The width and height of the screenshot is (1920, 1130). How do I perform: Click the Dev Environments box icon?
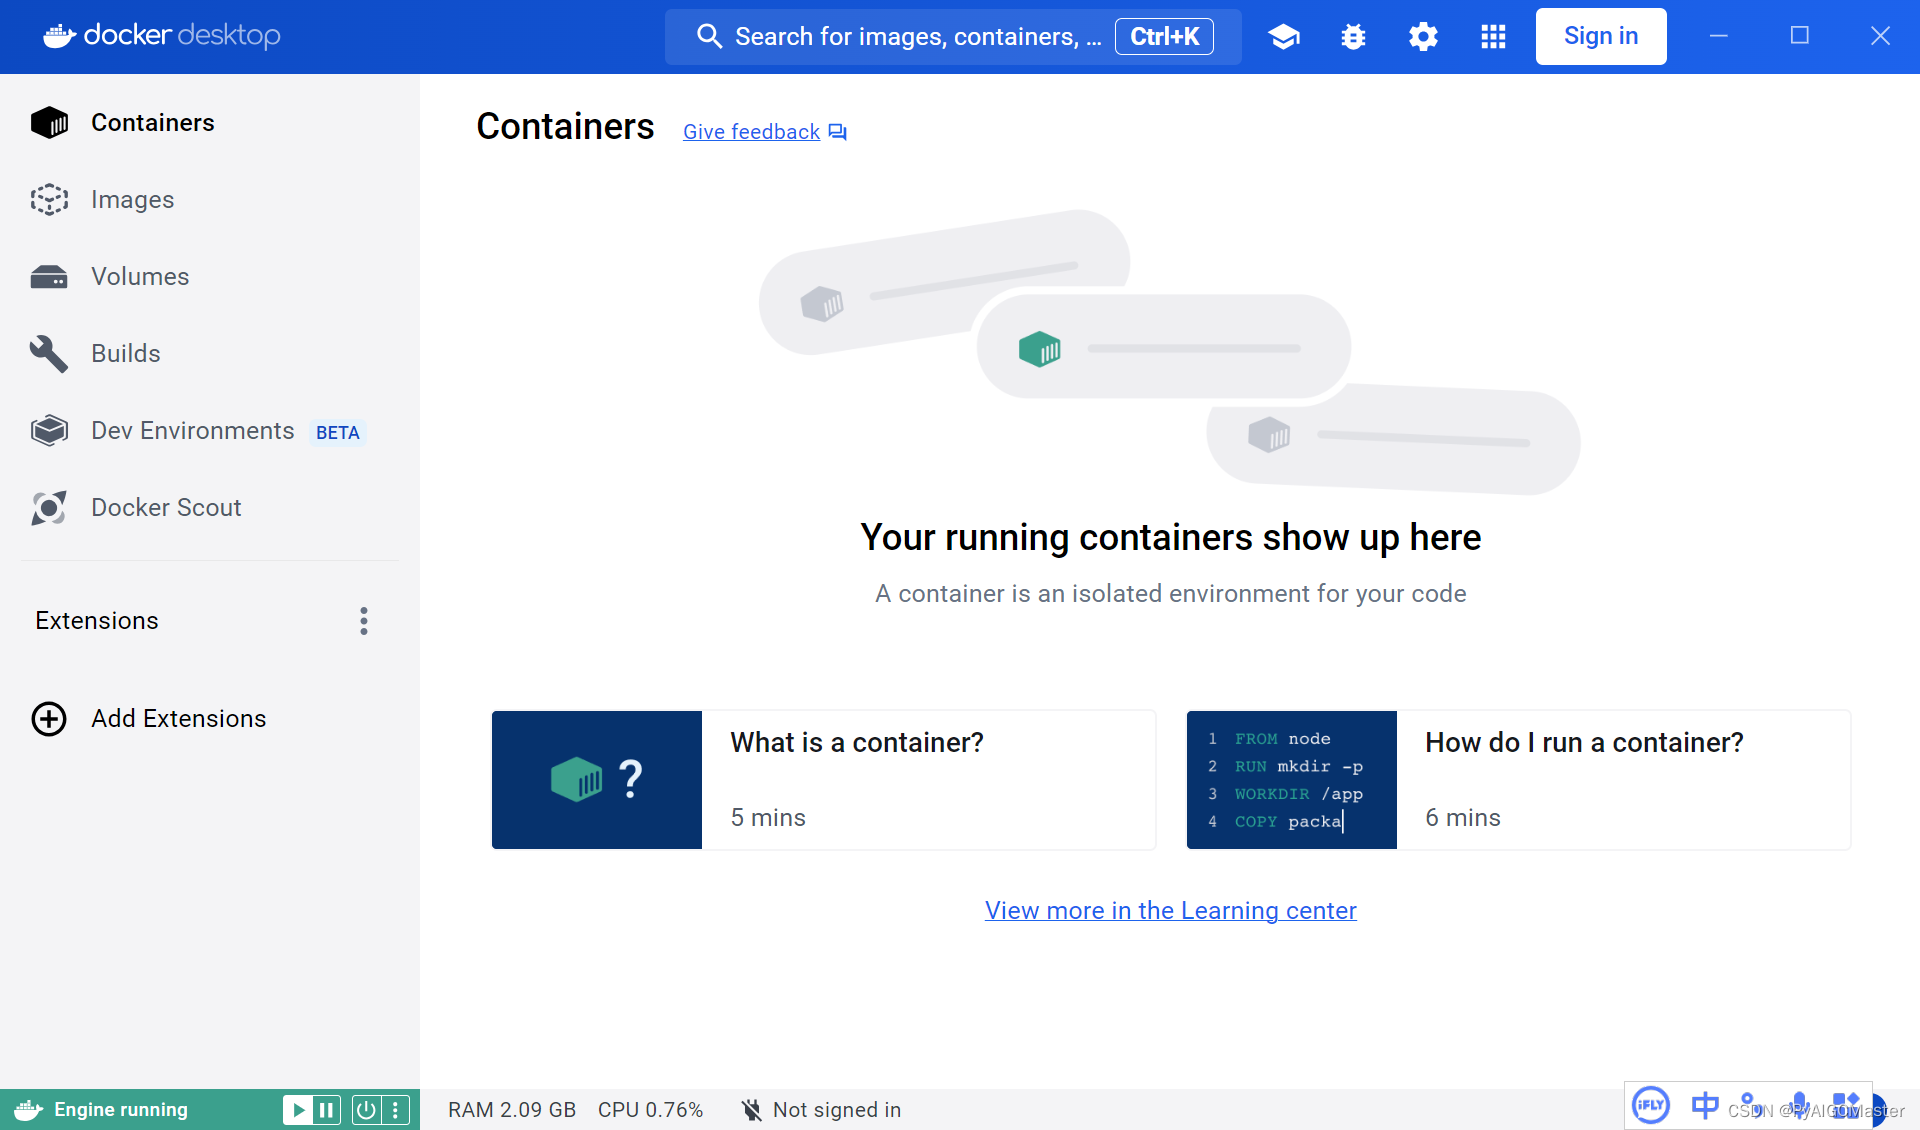pyautogui.click(x=49, y=430)
